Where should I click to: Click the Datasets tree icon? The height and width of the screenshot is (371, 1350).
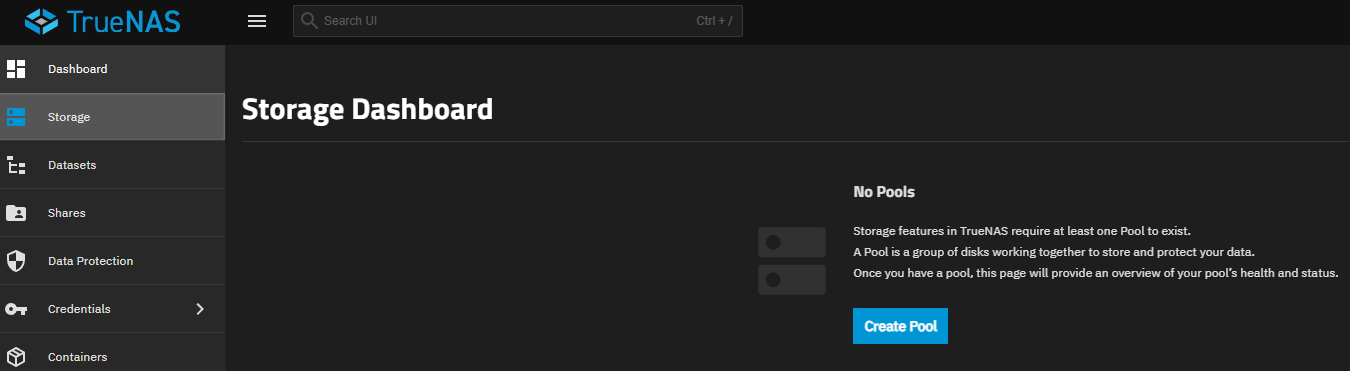tap(16, 165)
